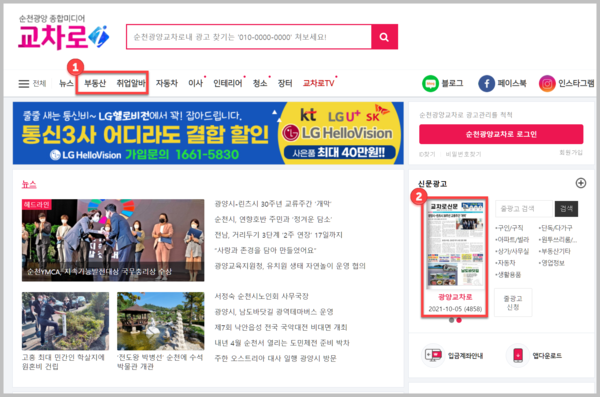Open headline 제7회 낙안읍성 전국 국악대전
The width and height of the screenshot is (600, 397).
click(x=280, y=327)
